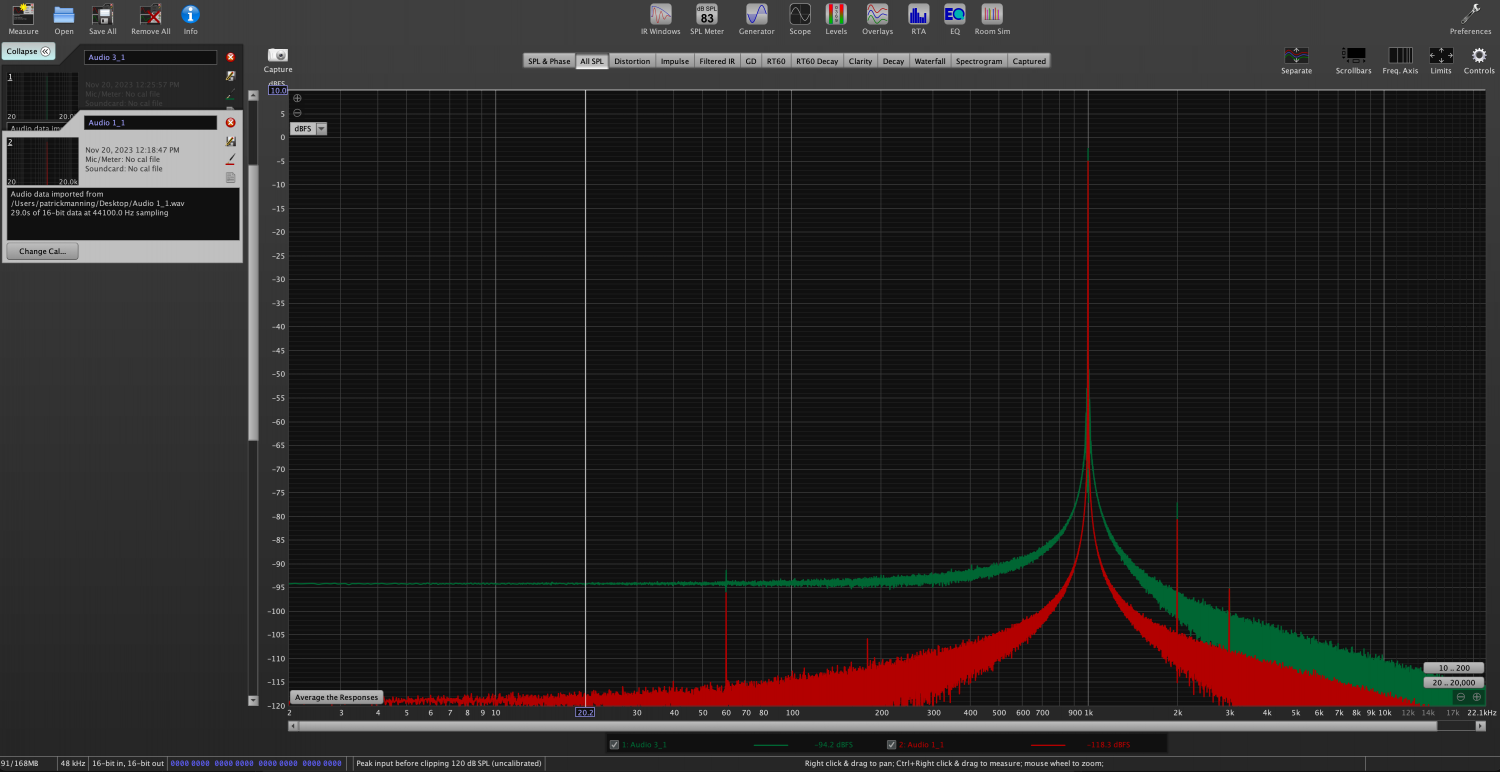Click vertical zoom out icon near dBFS axis
This screenshot has height=772, width=1500.
(x=297, y=113)
